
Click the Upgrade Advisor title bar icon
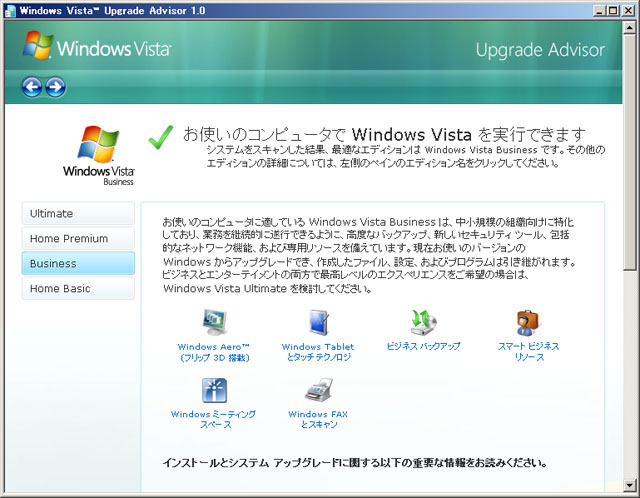10,11
